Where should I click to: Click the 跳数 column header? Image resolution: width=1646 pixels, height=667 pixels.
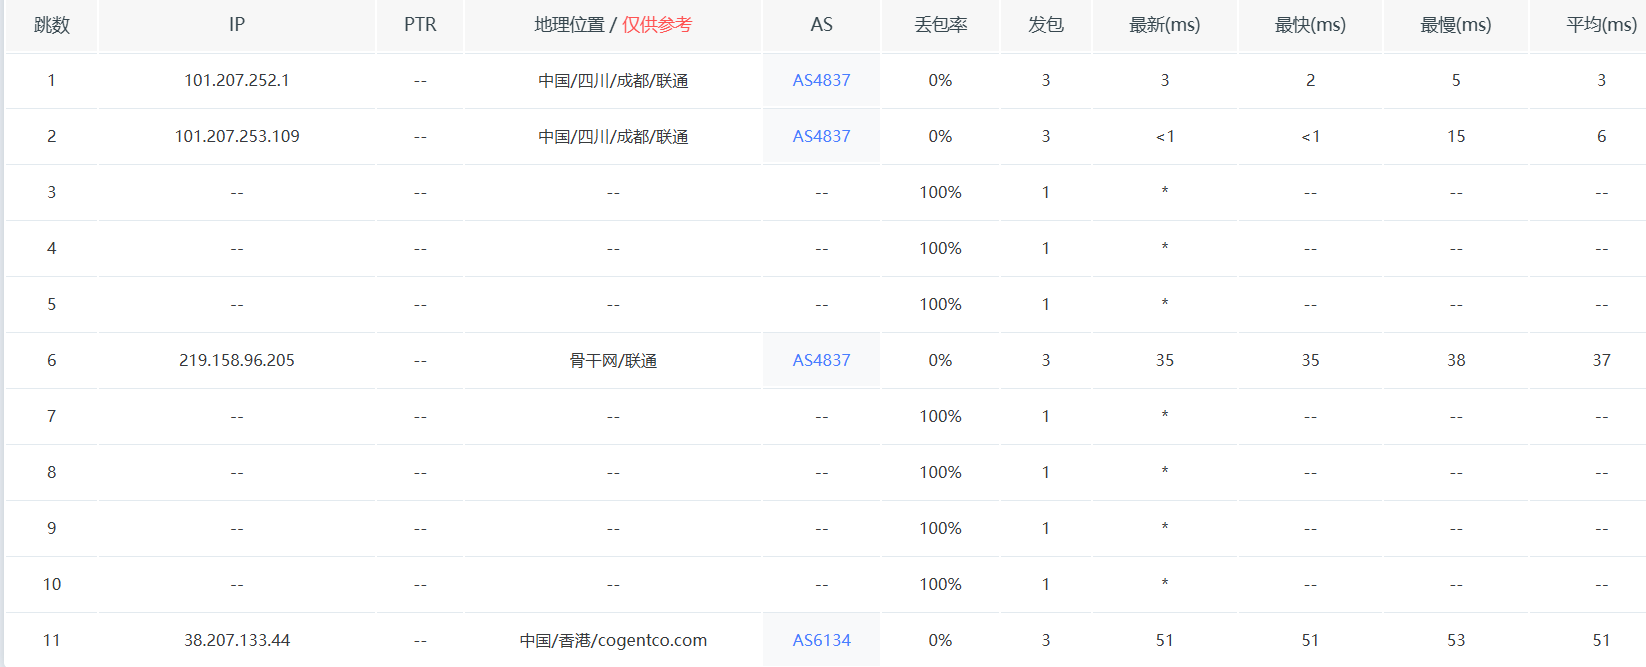click(52, 25)
